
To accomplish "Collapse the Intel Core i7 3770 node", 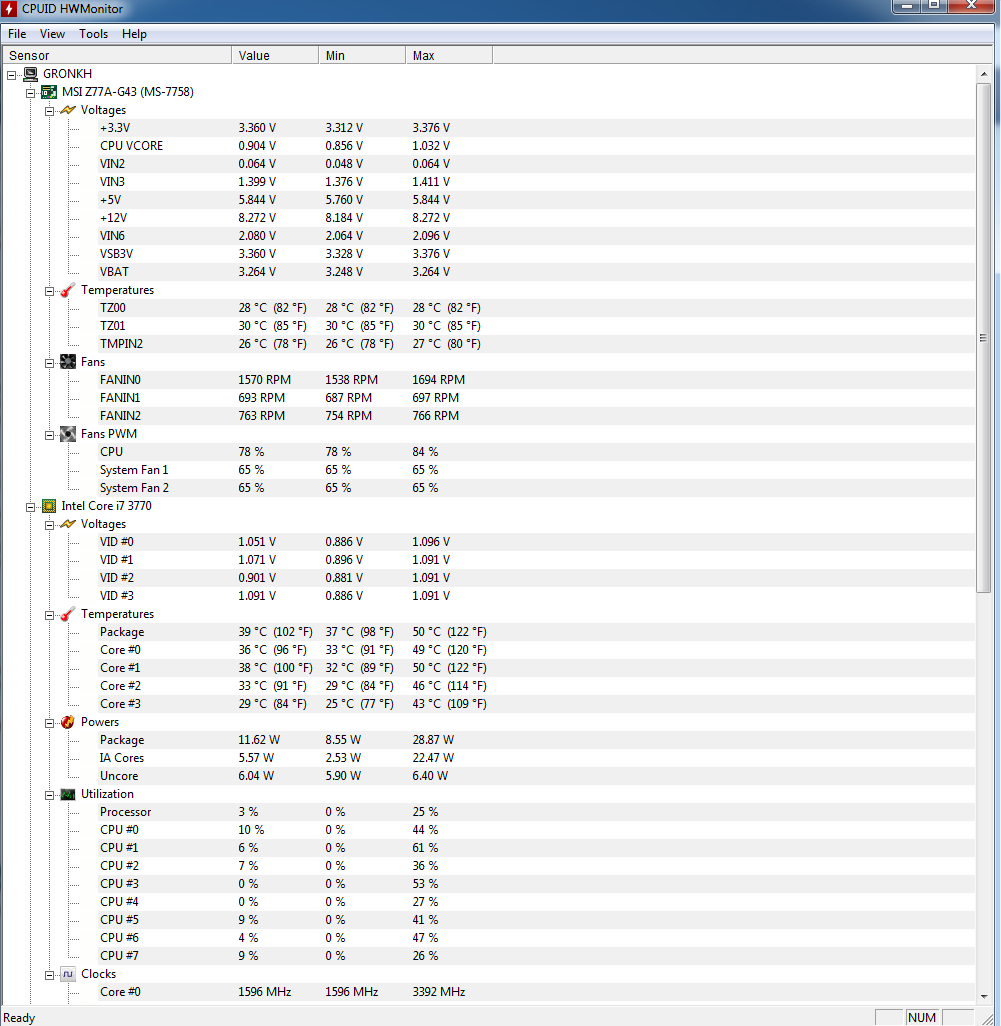I will (x=30, y=507).
